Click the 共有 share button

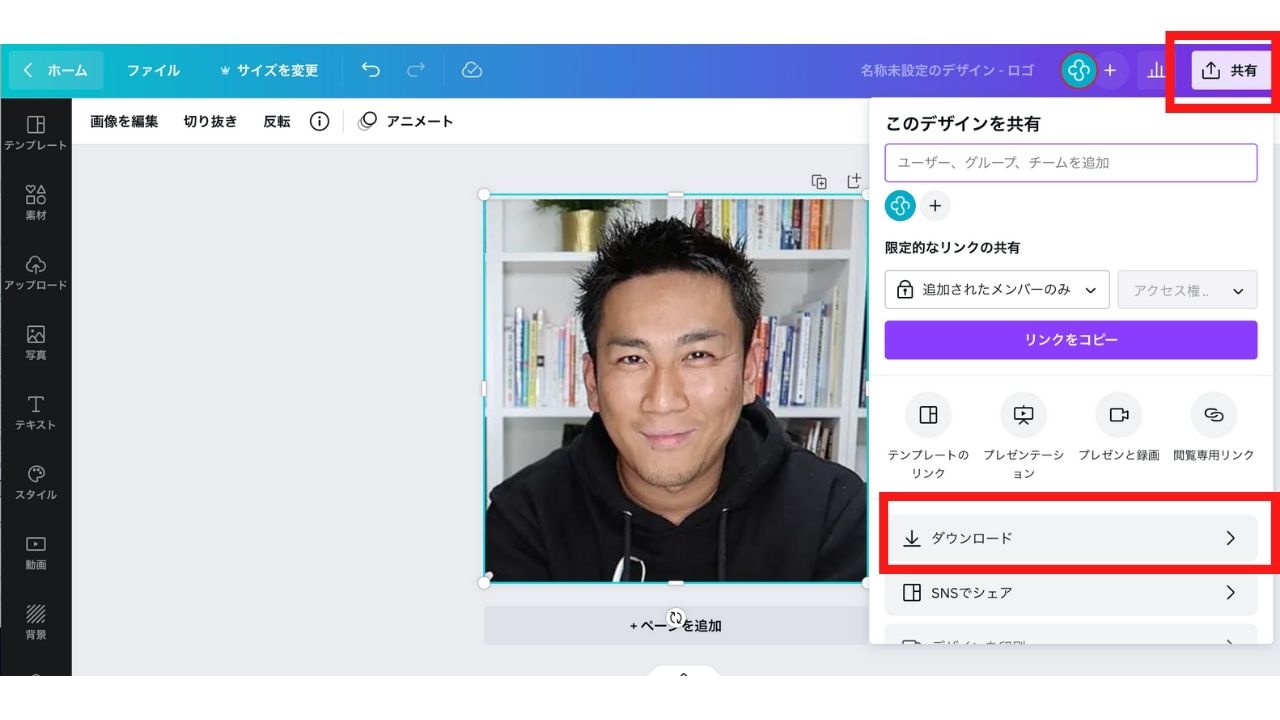coord(1231,70)
